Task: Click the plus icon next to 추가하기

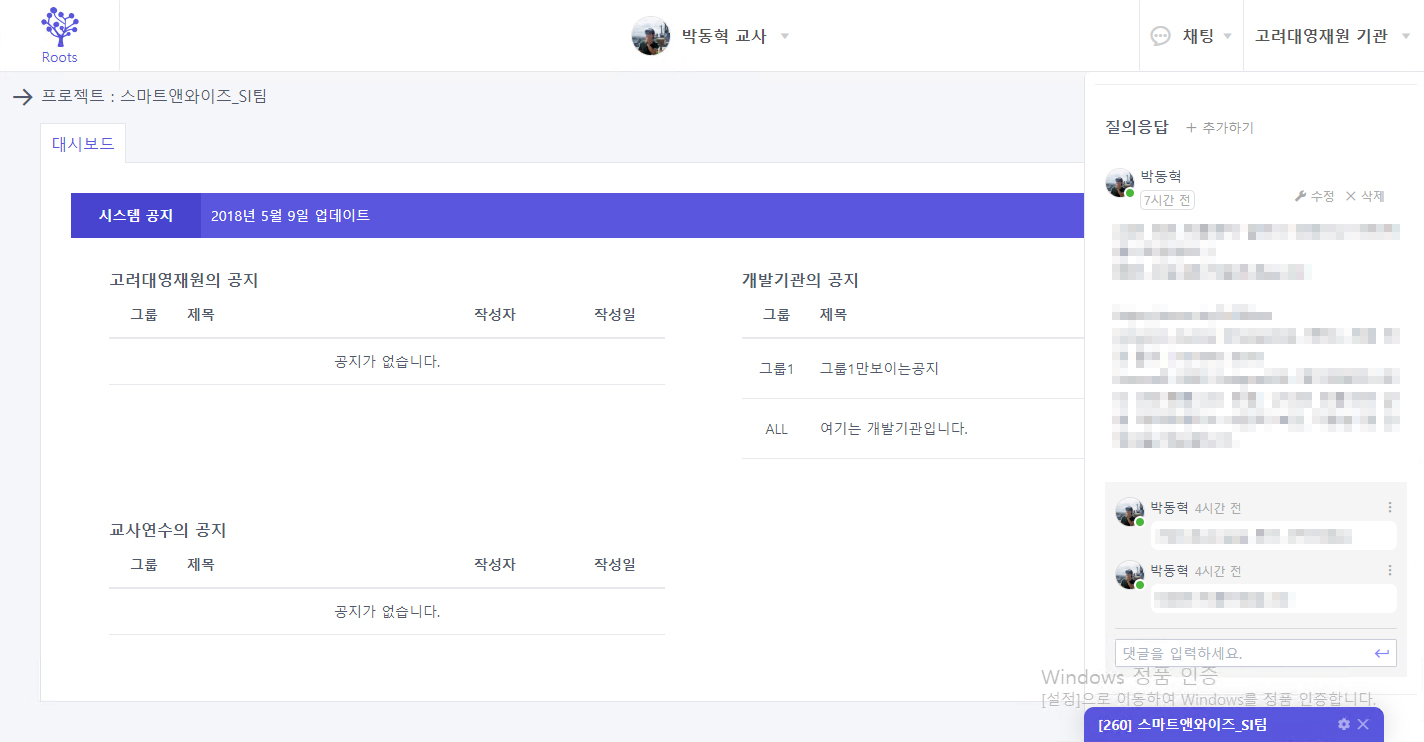Action: tap(1191, 128)
